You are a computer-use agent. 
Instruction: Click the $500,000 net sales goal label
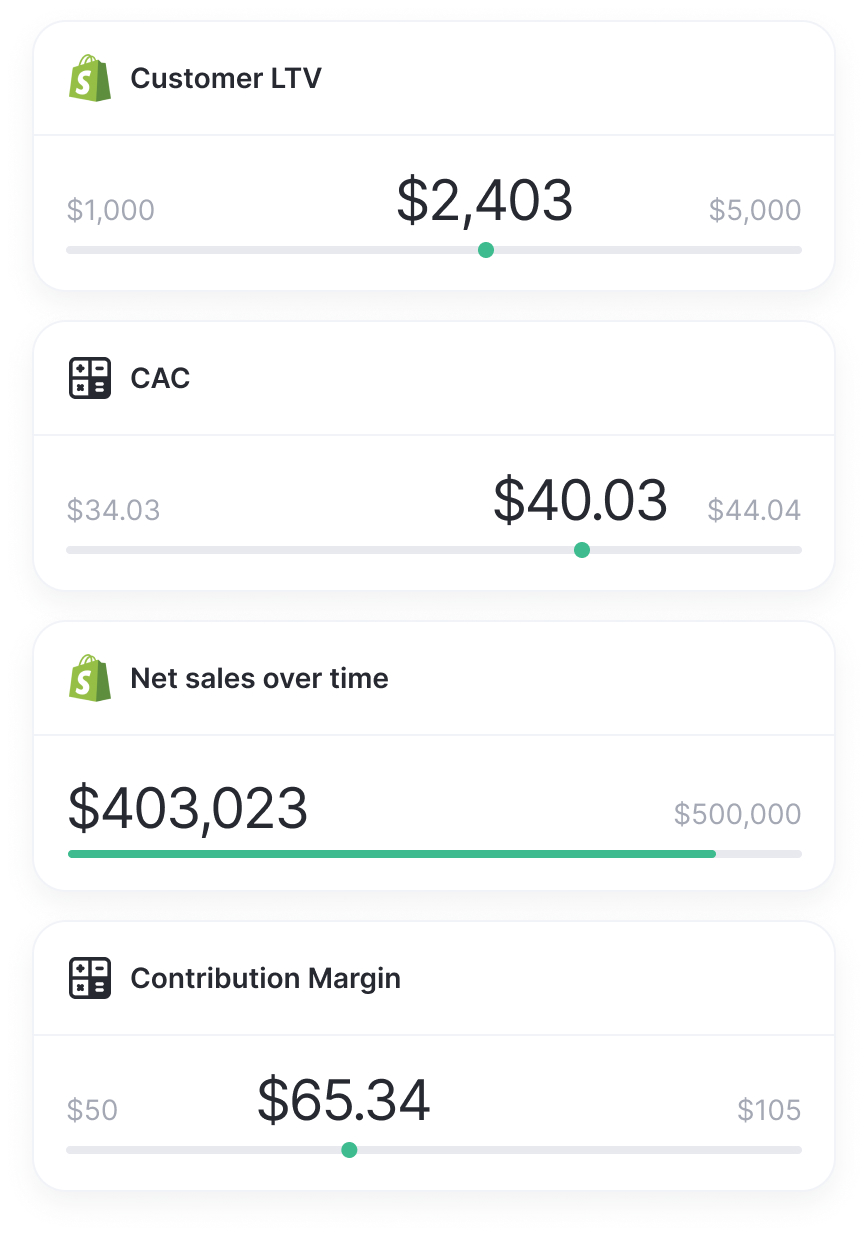coord(737,814)
